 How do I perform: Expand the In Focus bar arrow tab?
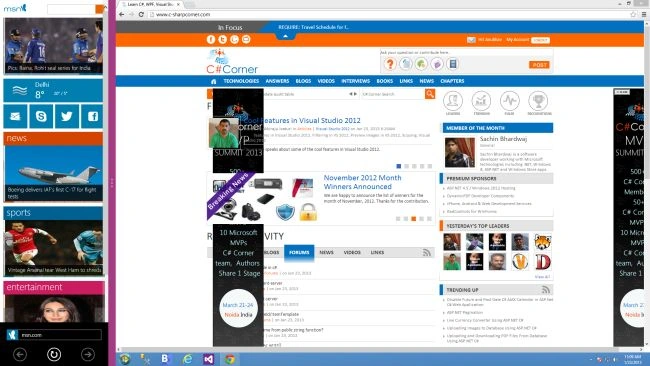285,36
